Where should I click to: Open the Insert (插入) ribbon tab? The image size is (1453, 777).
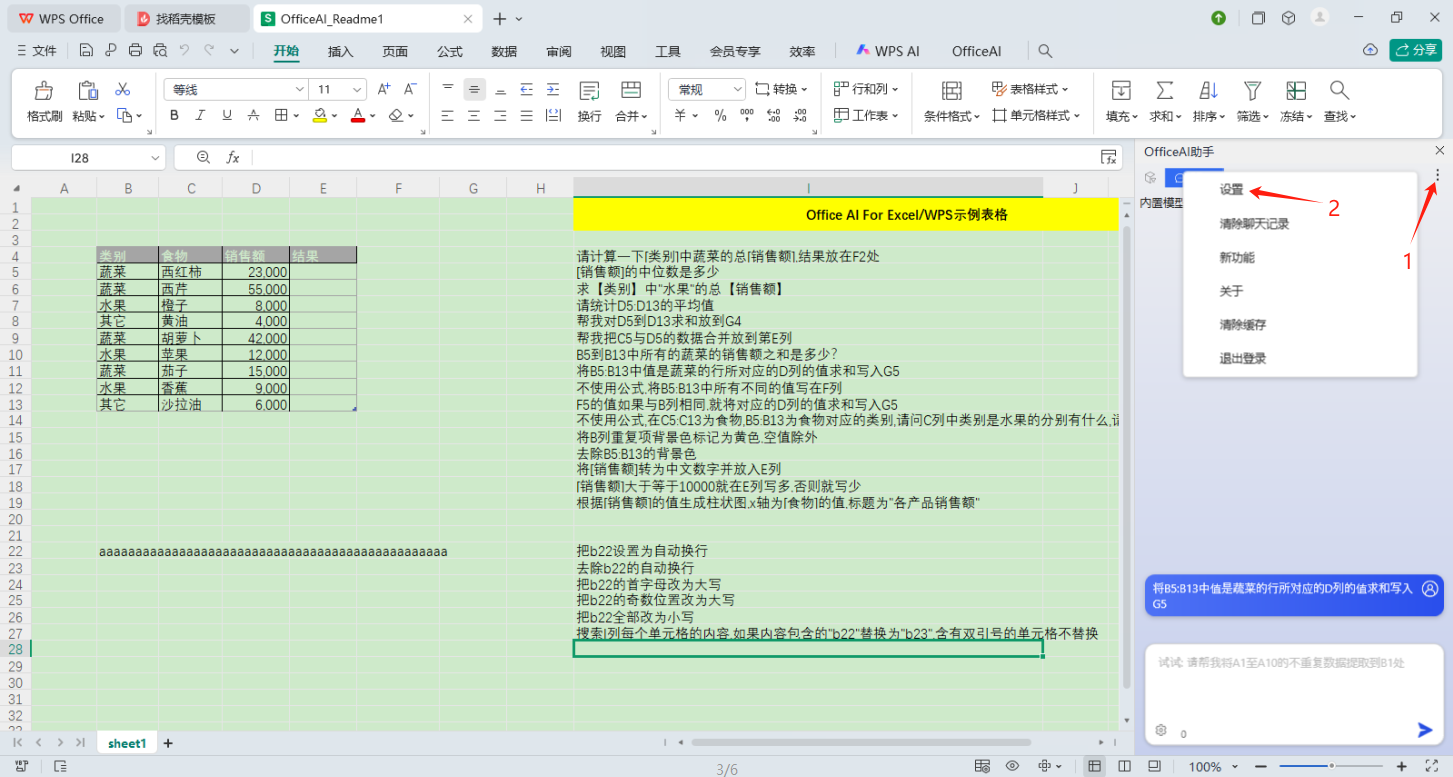pos(341,51)
